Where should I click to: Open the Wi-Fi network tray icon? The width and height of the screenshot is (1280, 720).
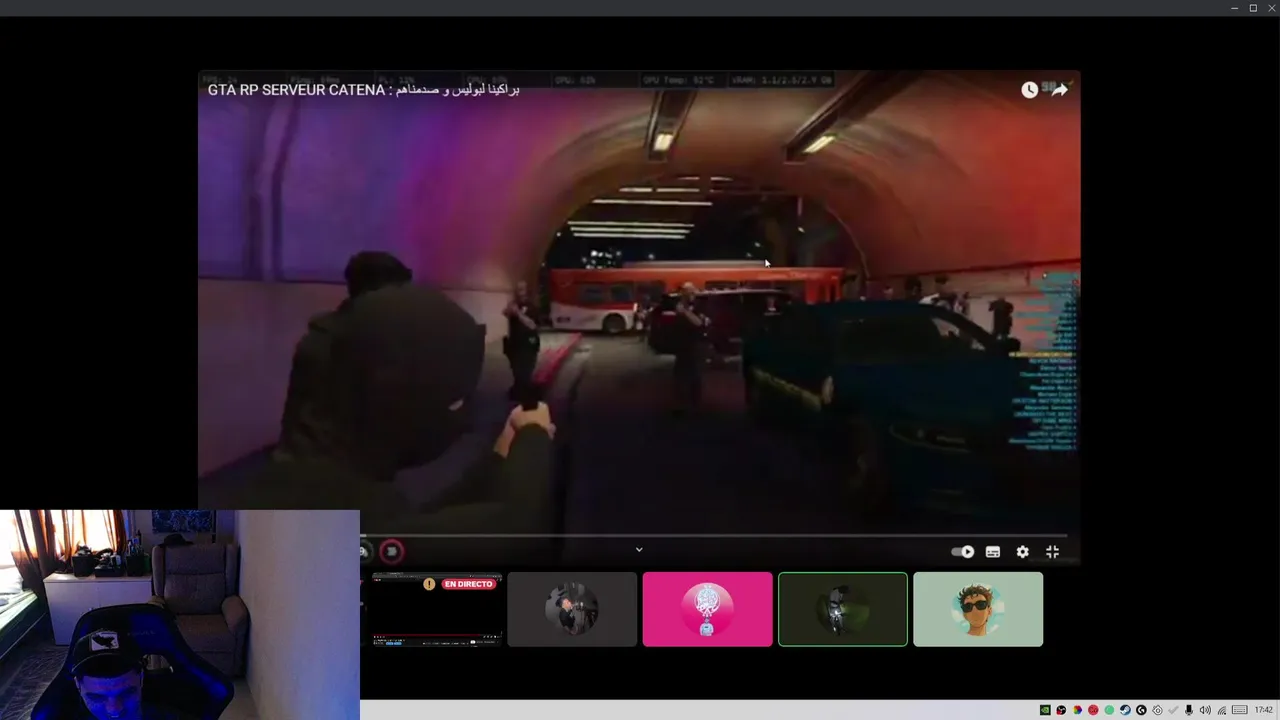pos(1222,710)
